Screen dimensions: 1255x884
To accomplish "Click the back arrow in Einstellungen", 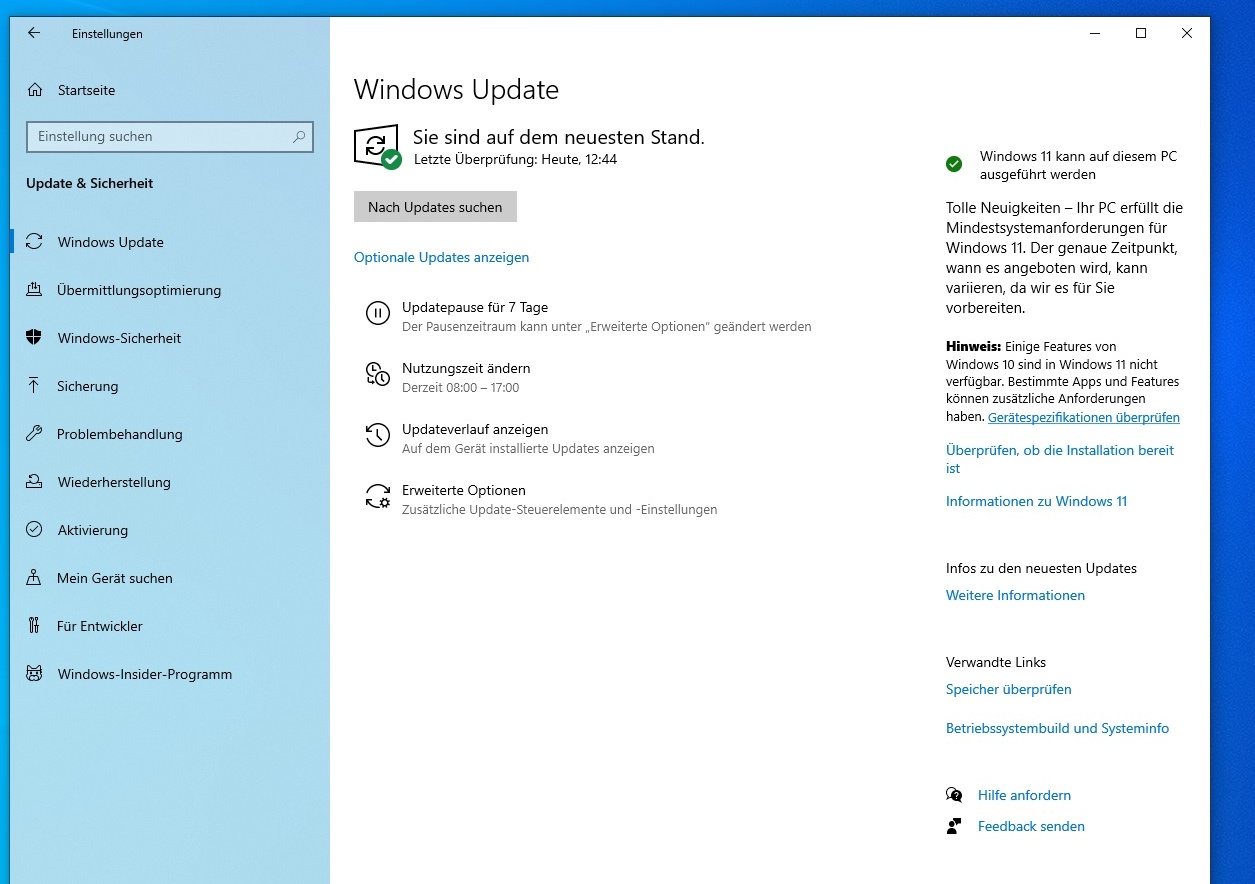I will [34, 33].
